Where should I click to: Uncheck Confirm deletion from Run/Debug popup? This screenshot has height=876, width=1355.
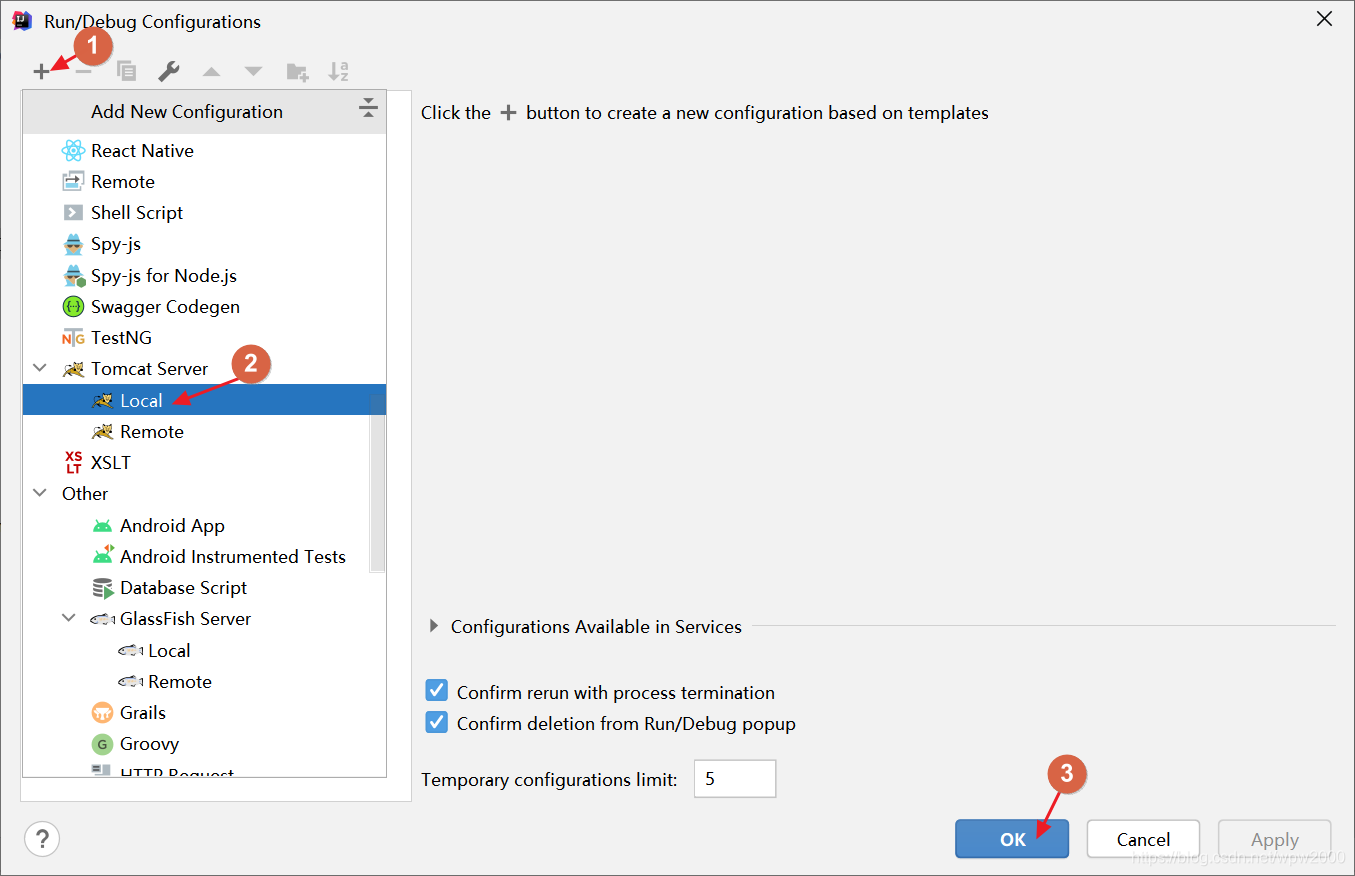436,722
